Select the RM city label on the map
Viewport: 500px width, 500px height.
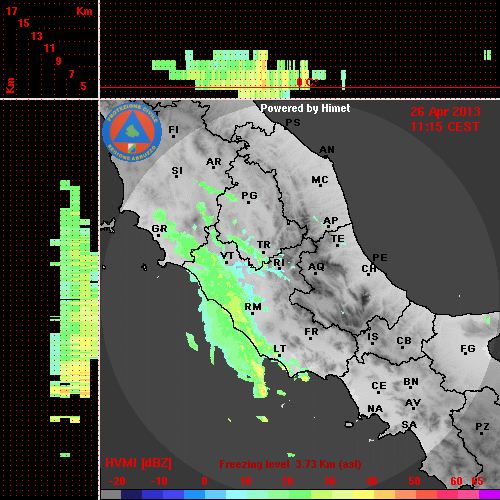[253, 307]
